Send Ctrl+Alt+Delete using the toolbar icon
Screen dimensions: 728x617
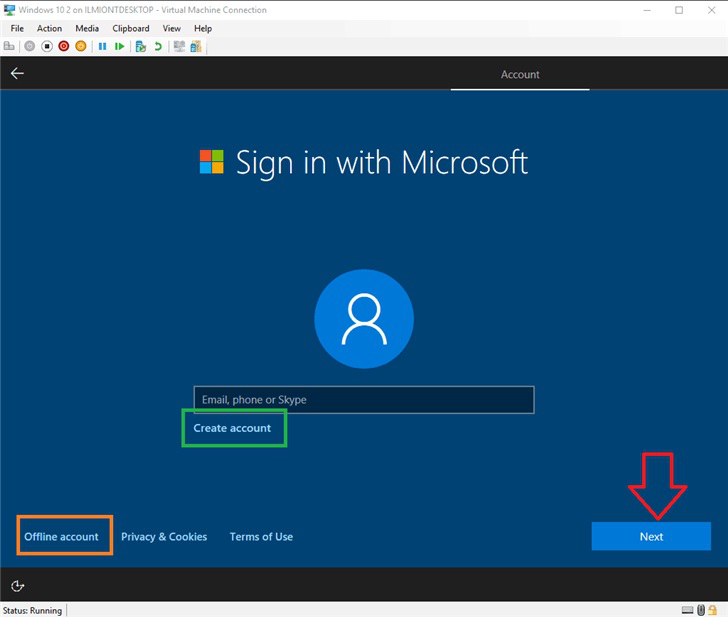(10, 46)
